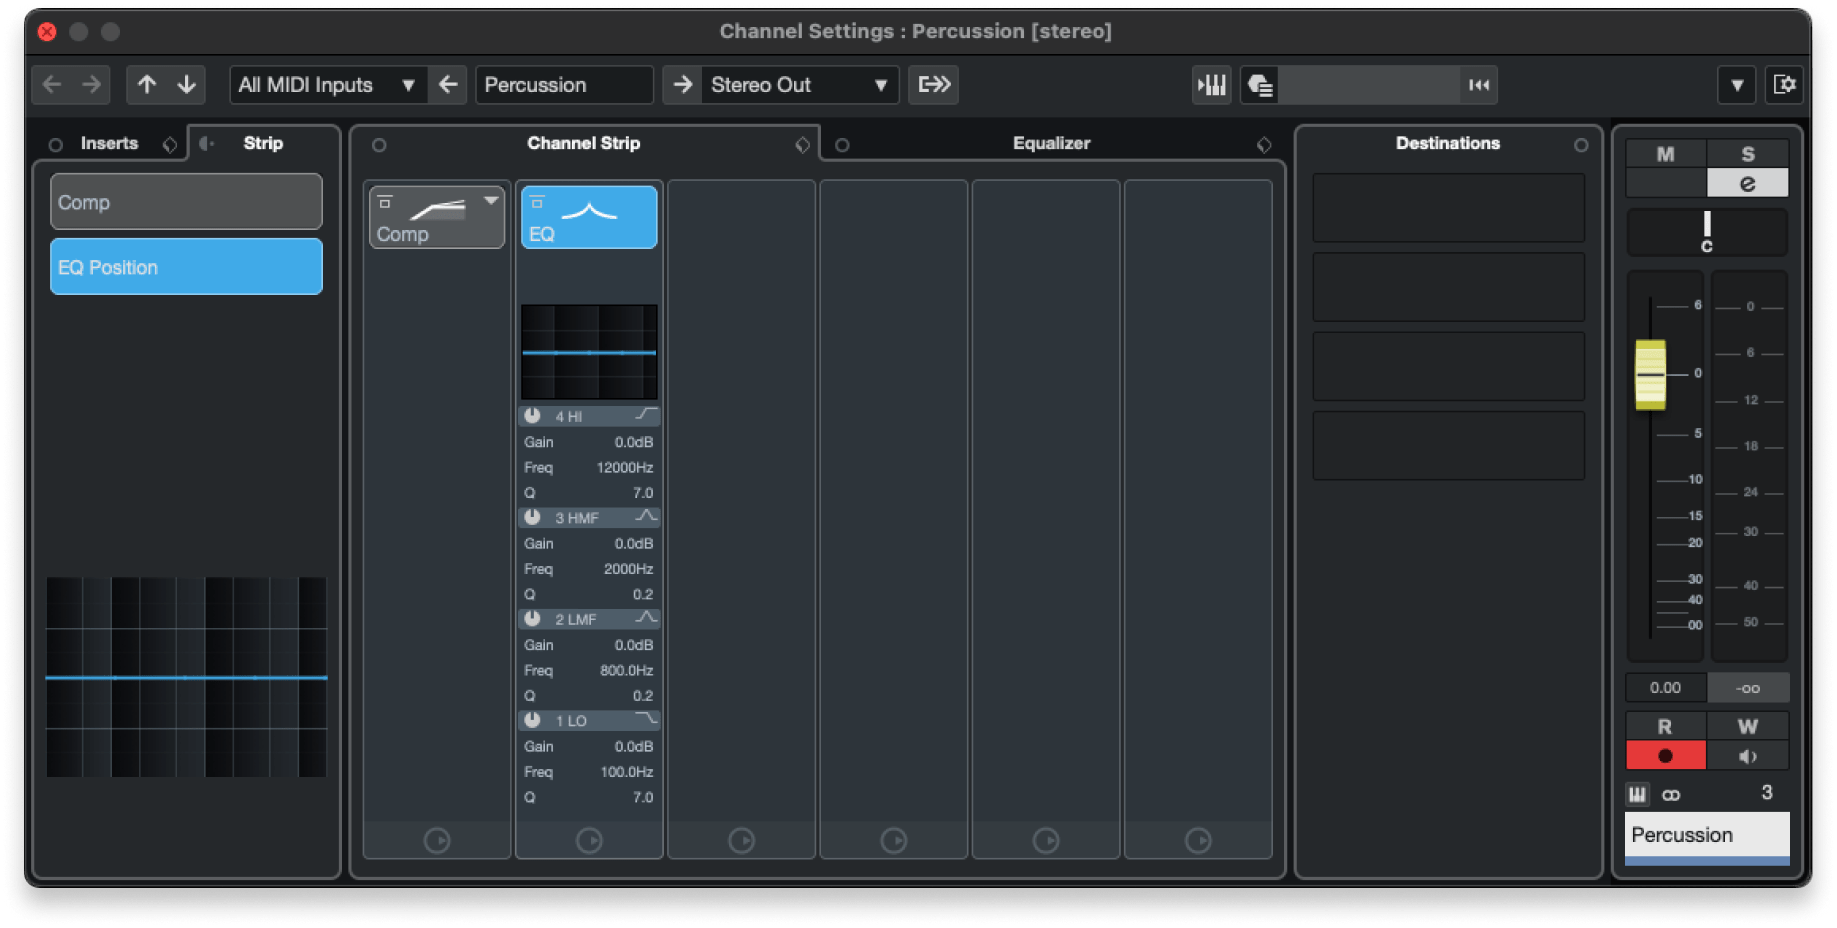Click the EQ module curve display

(589, 352)
